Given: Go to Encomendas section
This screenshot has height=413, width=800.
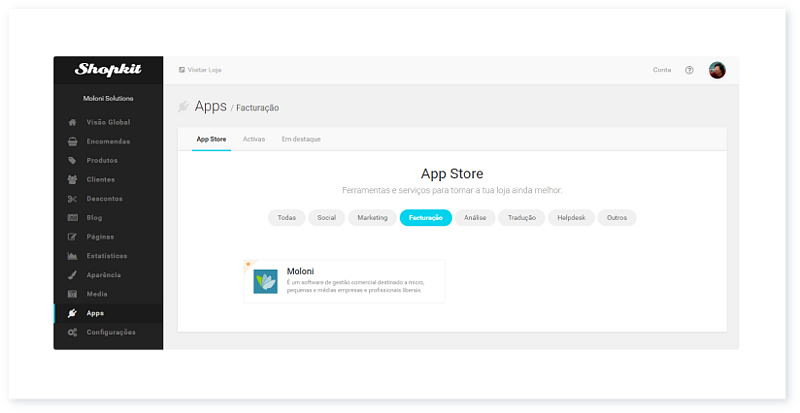Looking at the screenshot, I should click(108, 141).
